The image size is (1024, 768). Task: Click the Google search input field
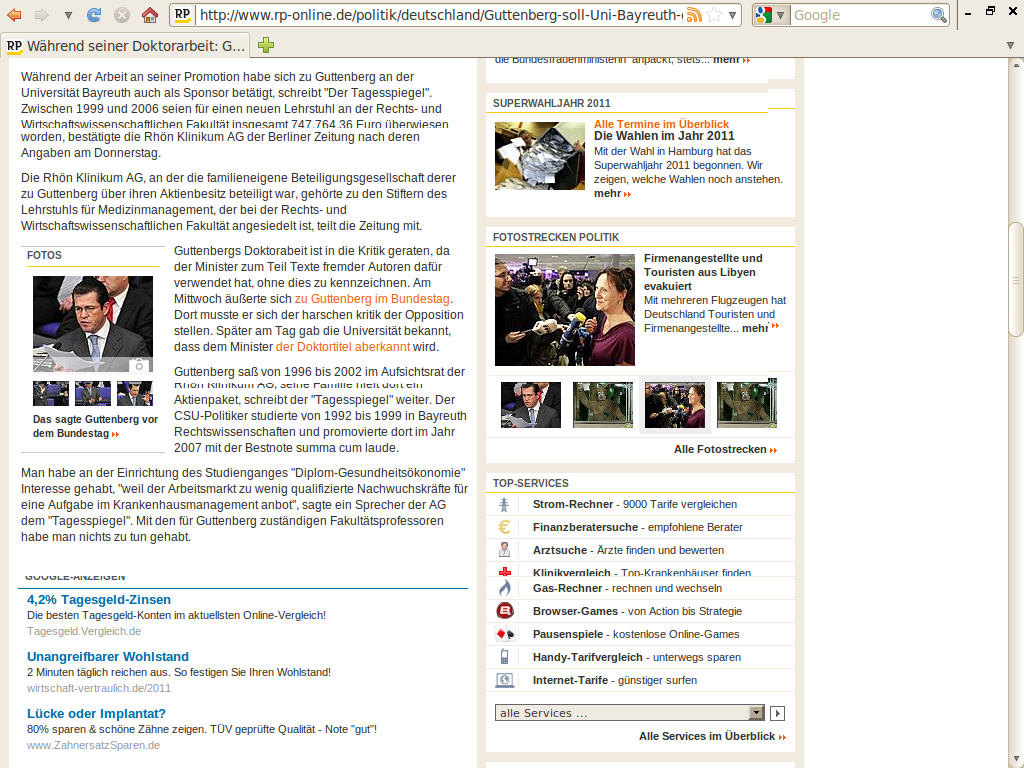point(860,14)
